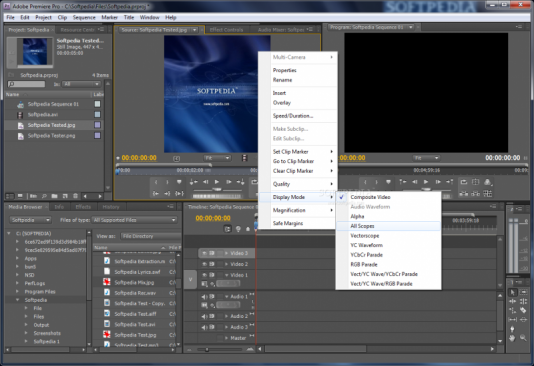Select the Pen tool

(x=513, y=329)
